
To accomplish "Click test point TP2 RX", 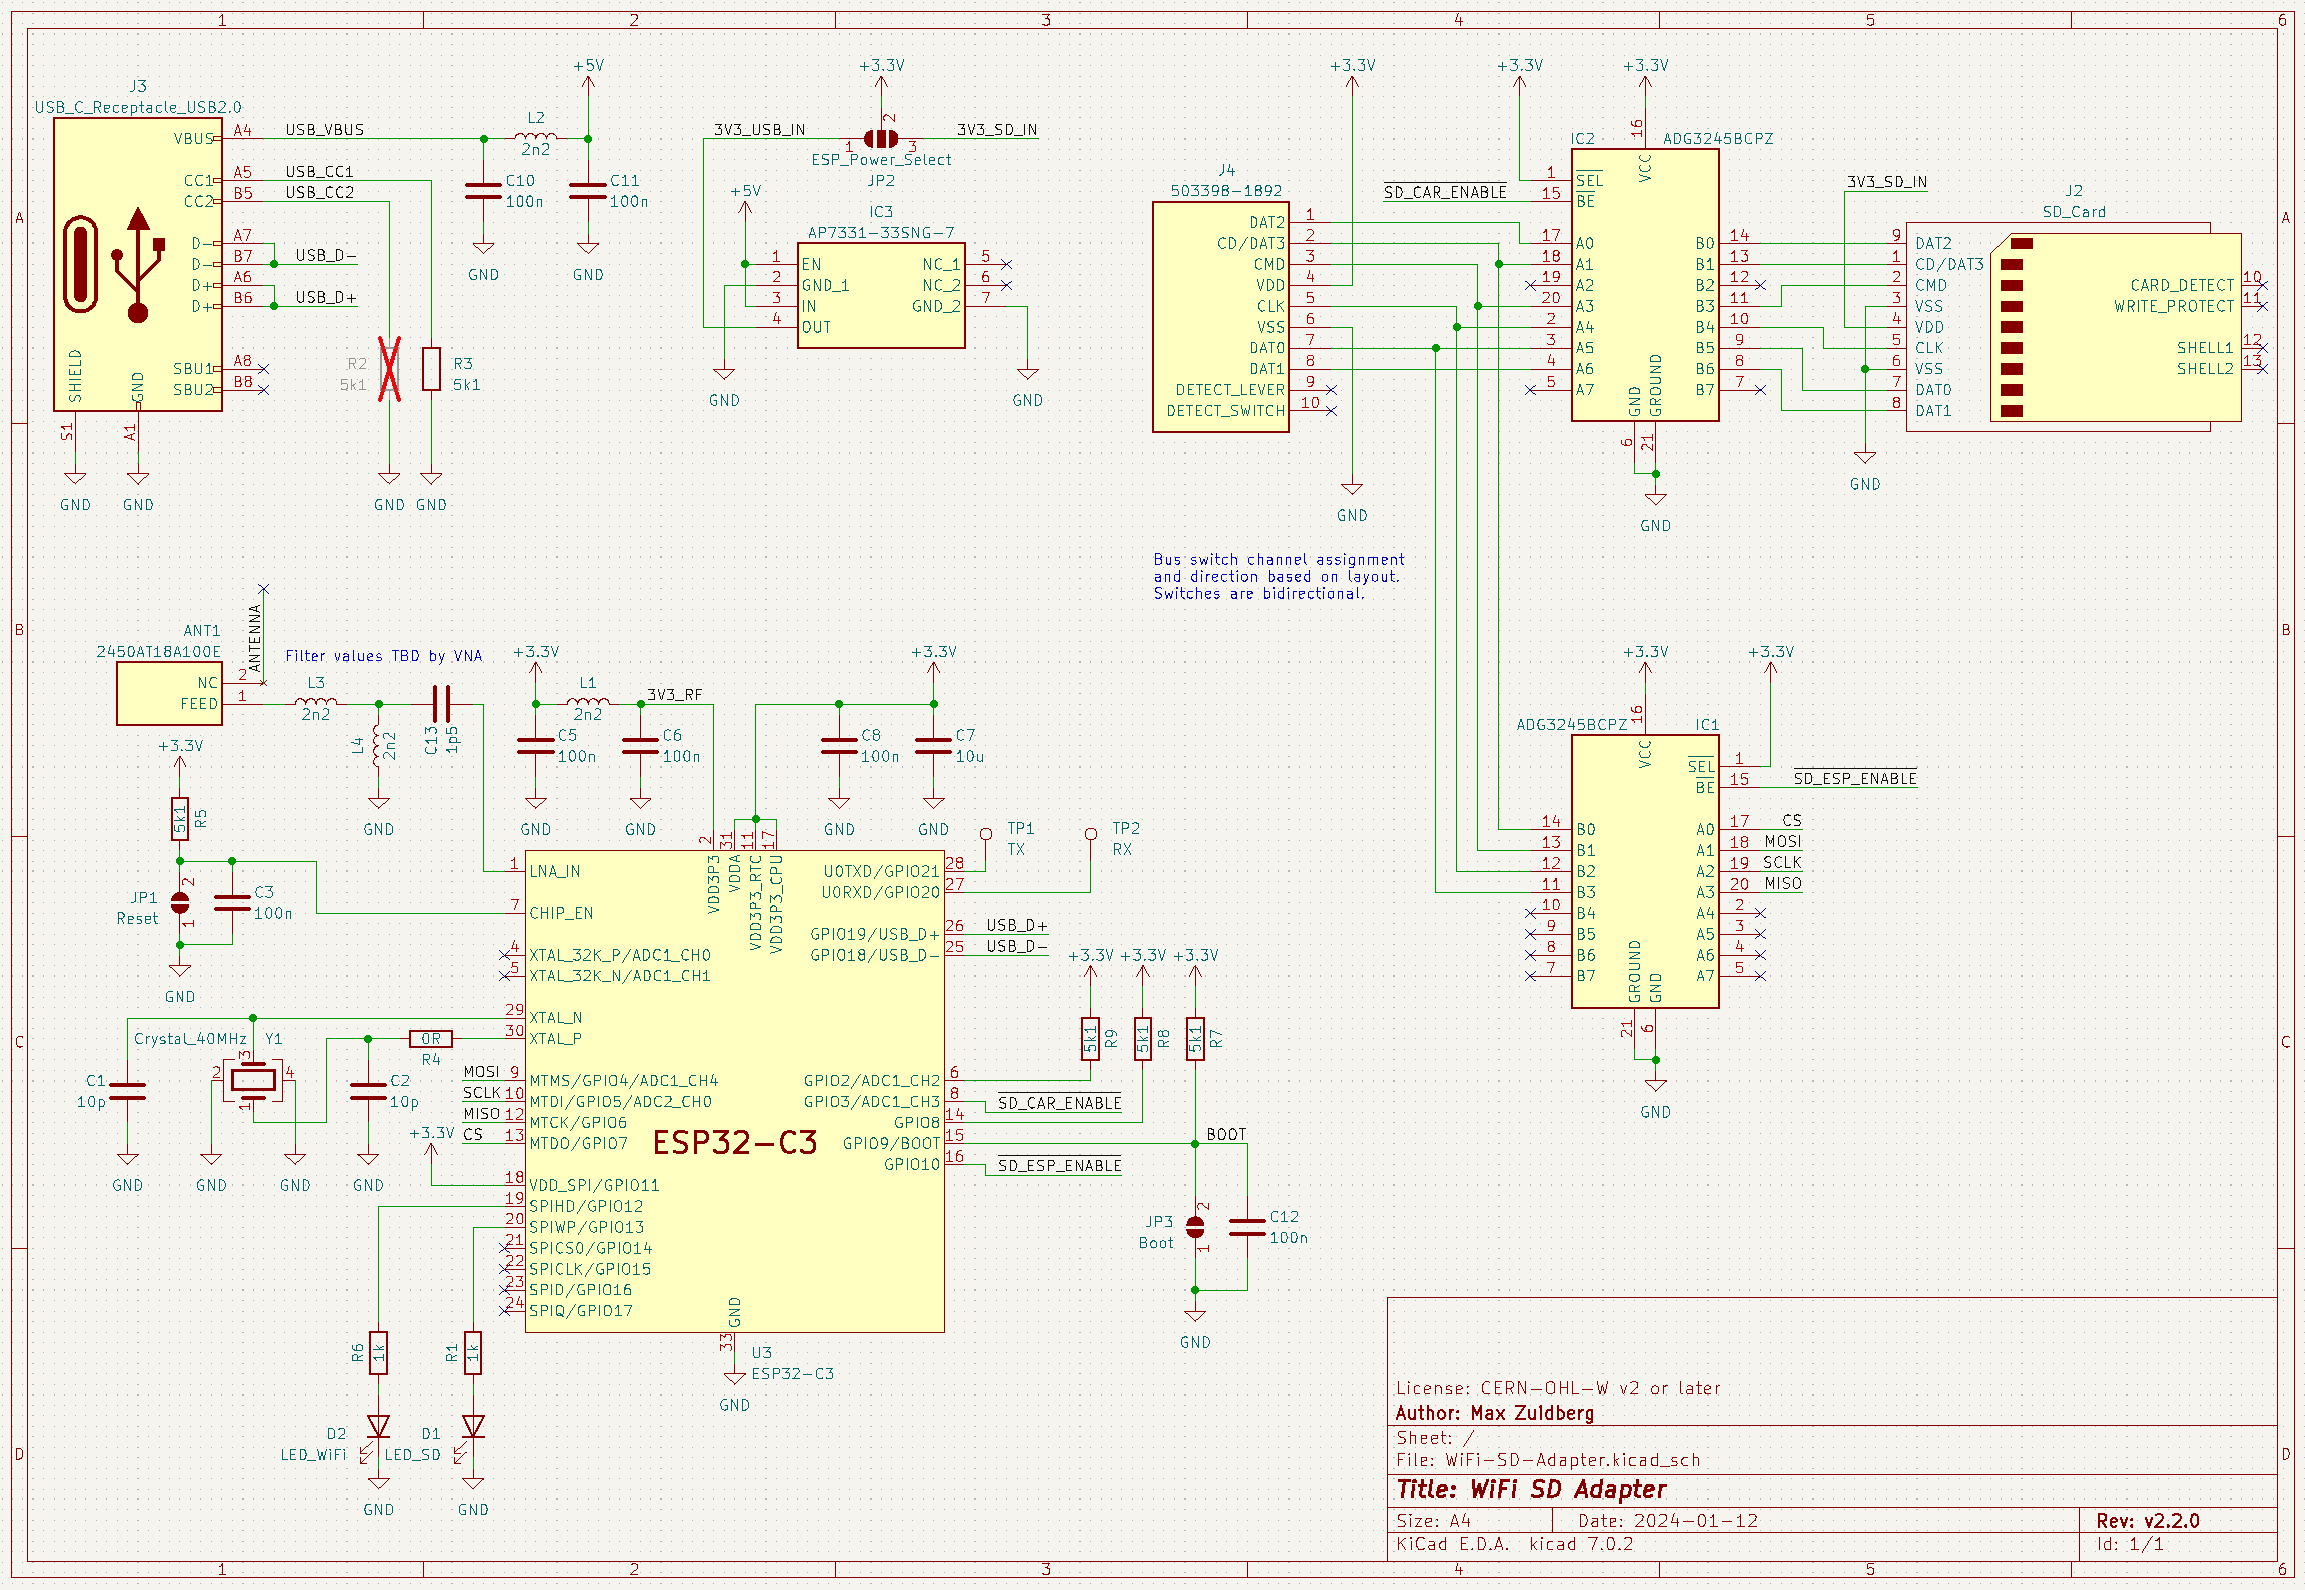I will point(1091,833).
